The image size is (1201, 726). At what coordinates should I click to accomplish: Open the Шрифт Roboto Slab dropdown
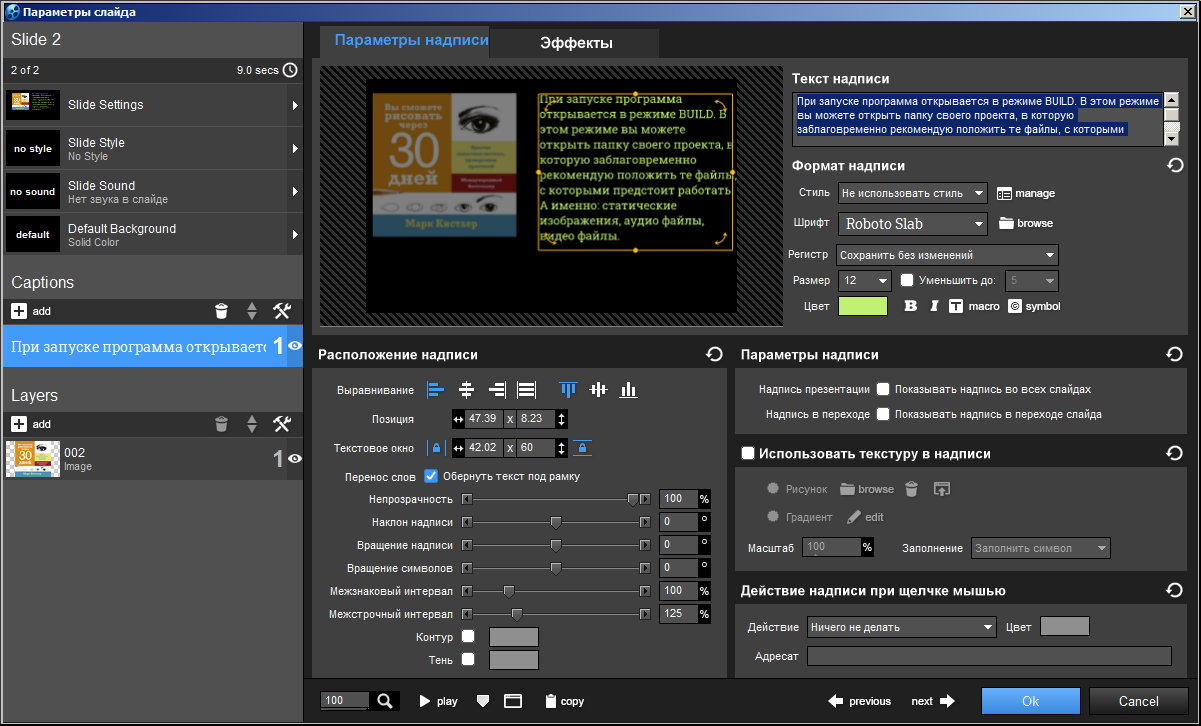912,224
